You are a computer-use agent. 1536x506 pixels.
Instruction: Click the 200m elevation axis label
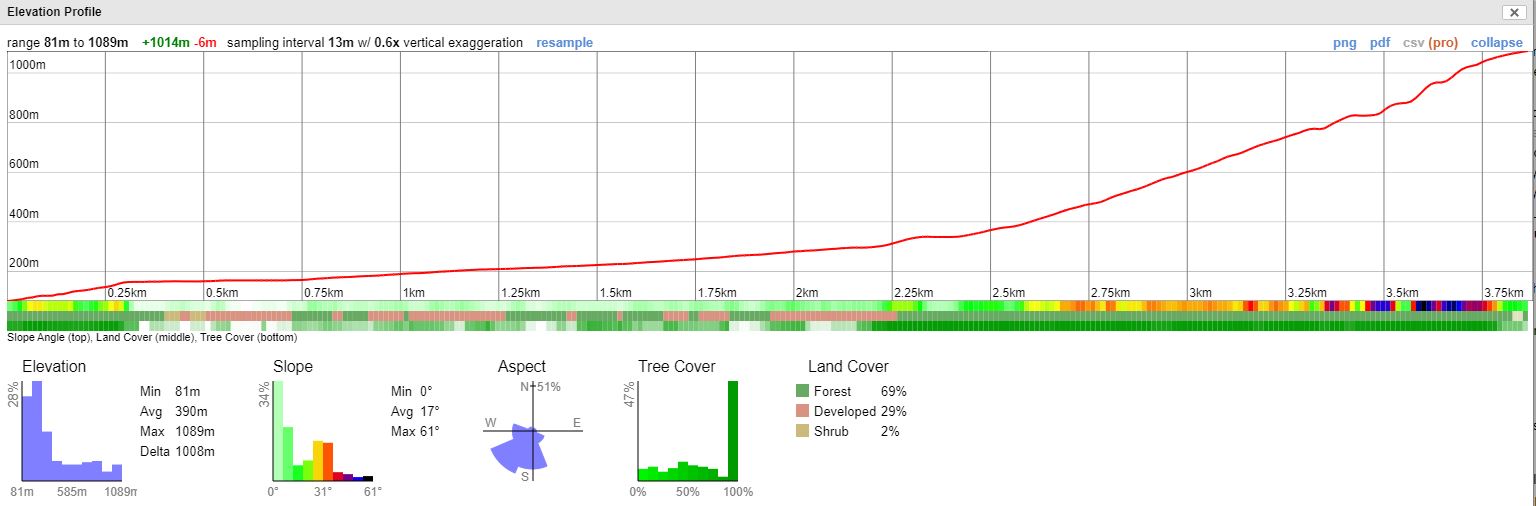point(24,263)
